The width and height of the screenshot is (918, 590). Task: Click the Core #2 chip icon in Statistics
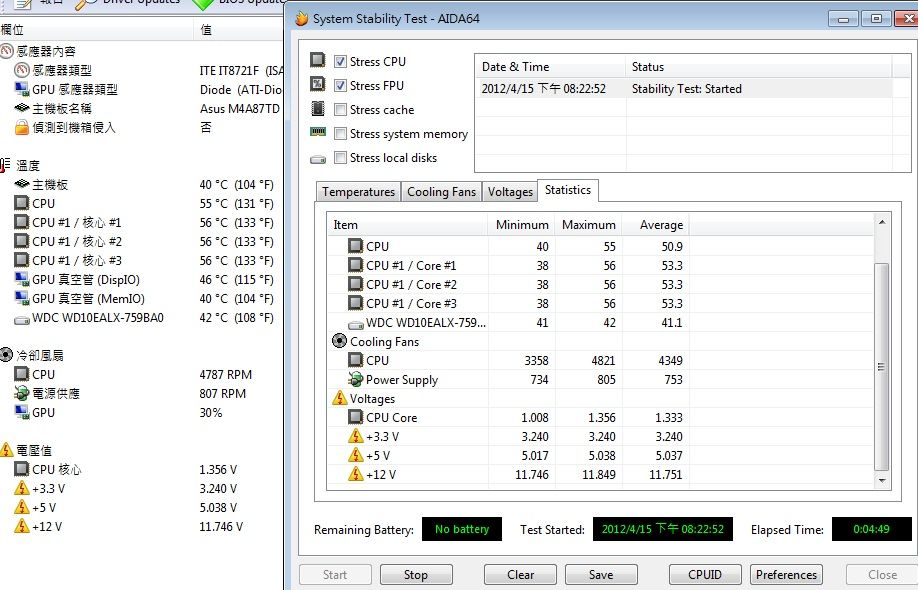(355, 284)
